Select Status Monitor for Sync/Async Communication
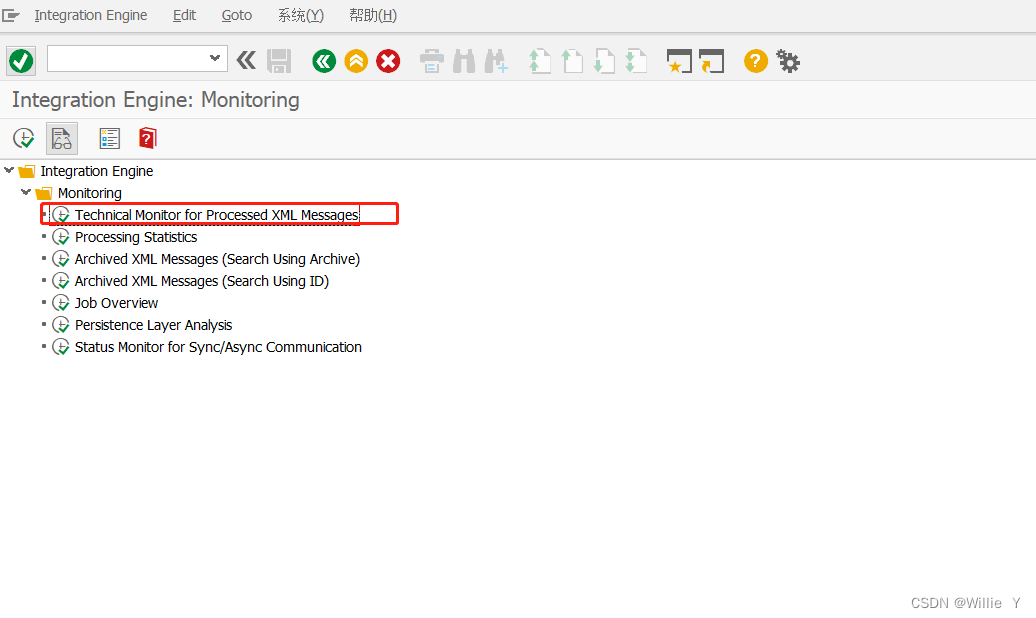The width and height of the screenshot is (1036, 618). point(218,347)
